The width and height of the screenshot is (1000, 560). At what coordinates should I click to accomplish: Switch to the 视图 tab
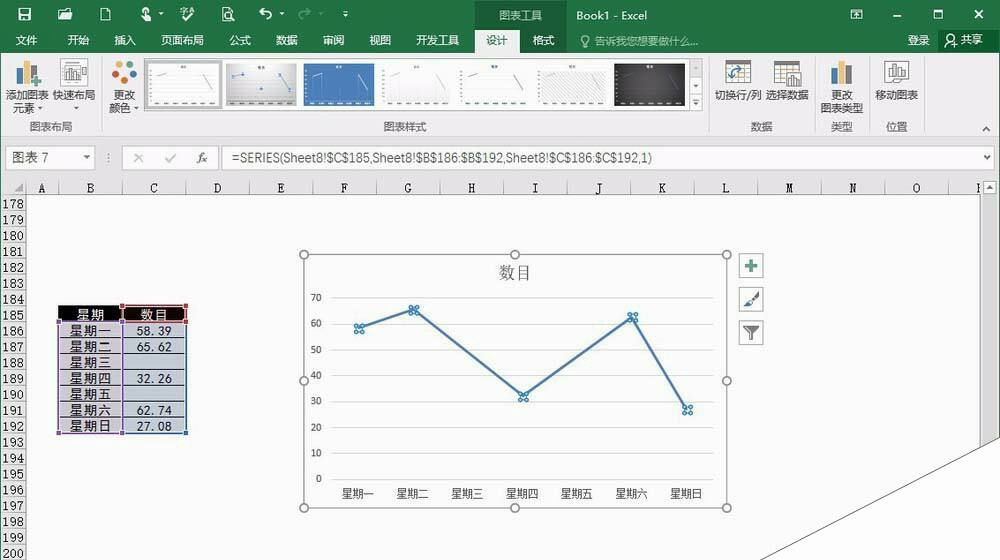(x=379, y=40)
